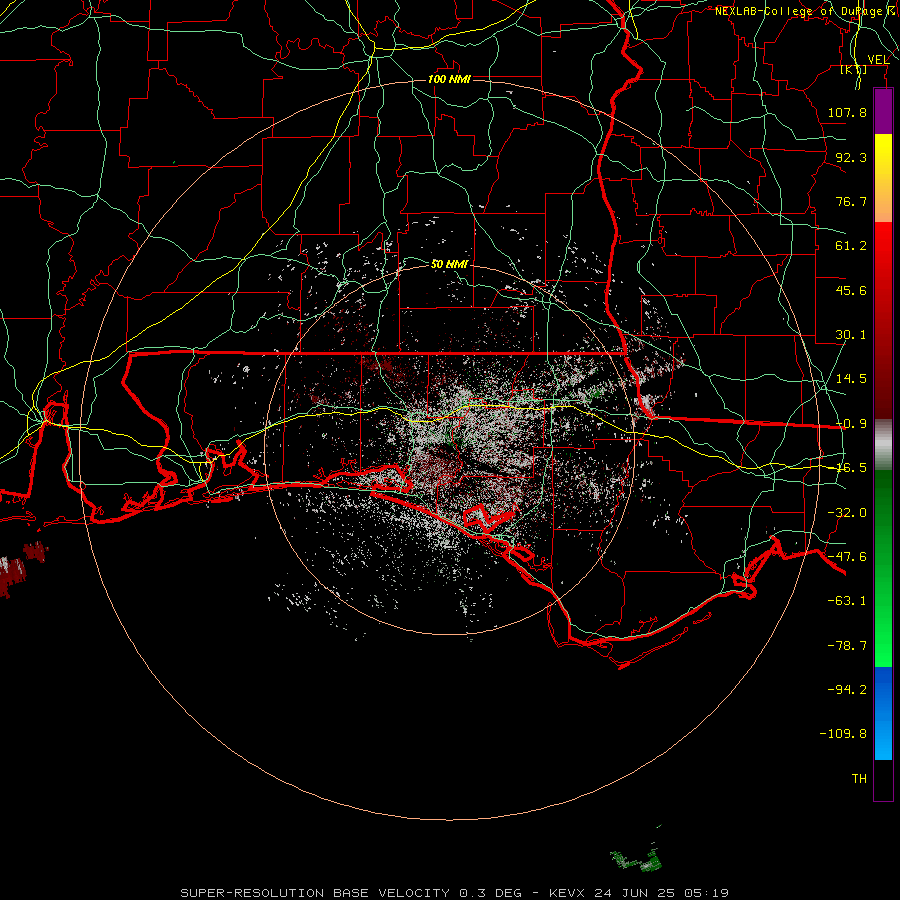The image size is (900, 900).
Task: Click the -109.8 velocity scale value
Action: coord(843,734)
